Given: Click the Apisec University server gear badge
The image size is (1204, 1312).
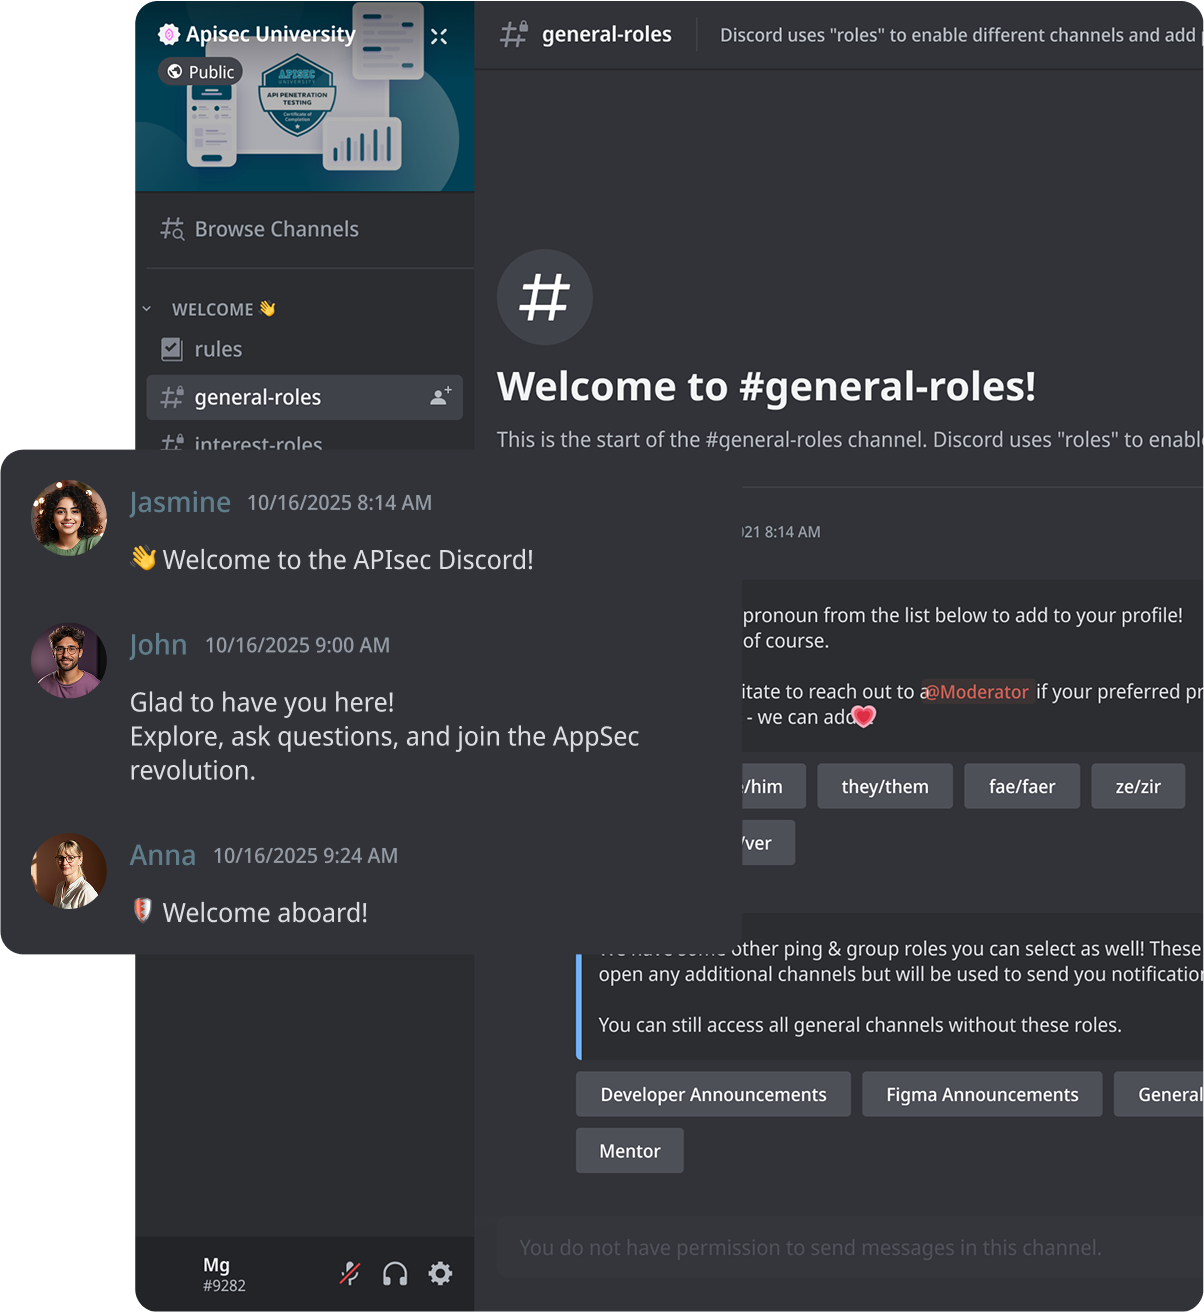Looking at the screenshot, I should pos(168,35).
